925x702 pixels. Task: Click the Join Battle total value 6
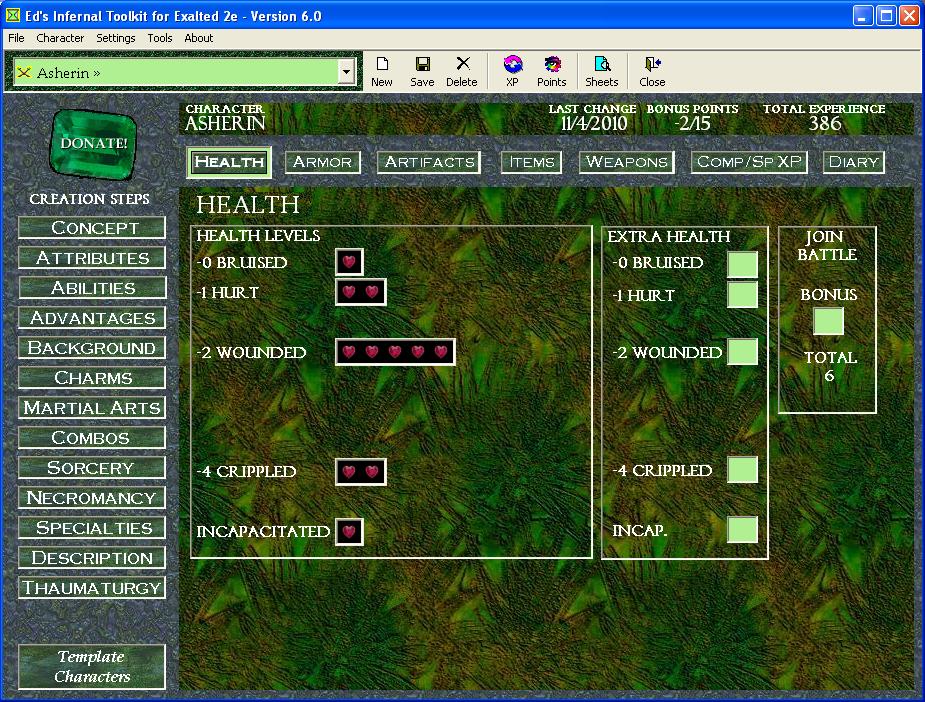tap(829, 376)
